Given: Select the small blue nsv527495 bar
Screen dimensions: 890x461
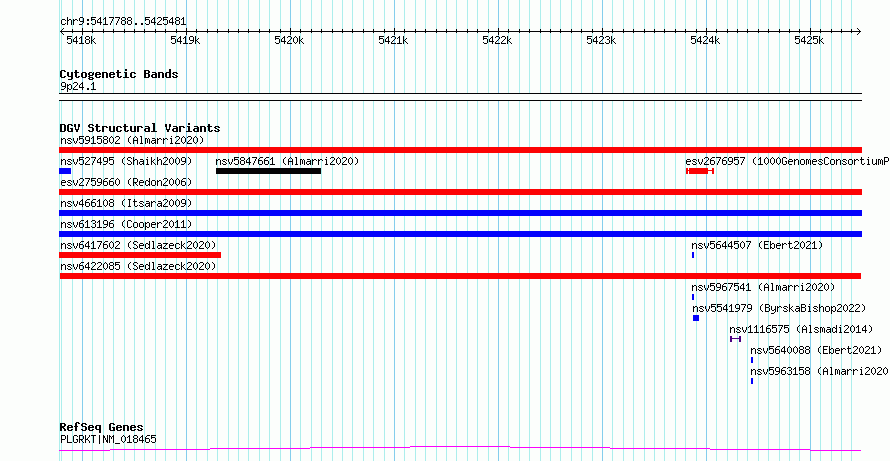Looking at the screenshot, I should coord(65,171).
